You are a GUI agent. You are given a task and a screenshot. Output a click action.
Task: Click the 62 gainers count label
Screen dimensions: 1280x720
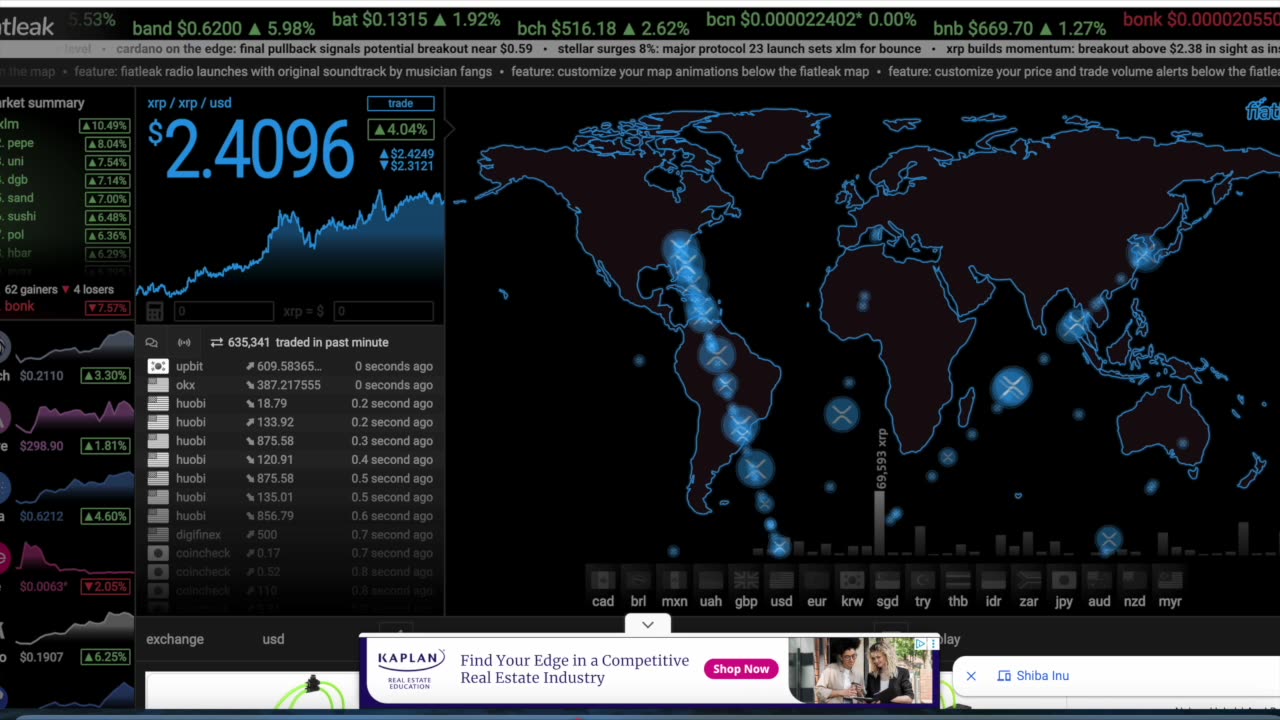click(30, 290)
